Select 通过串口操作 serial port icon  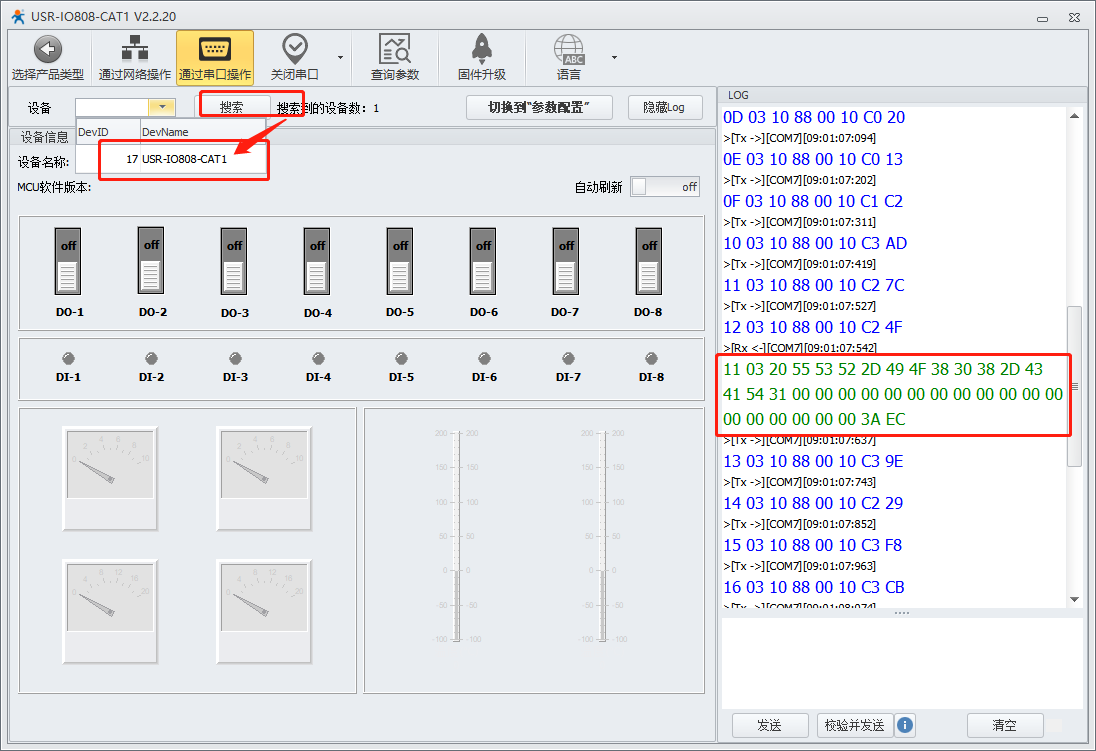[215, 49]
